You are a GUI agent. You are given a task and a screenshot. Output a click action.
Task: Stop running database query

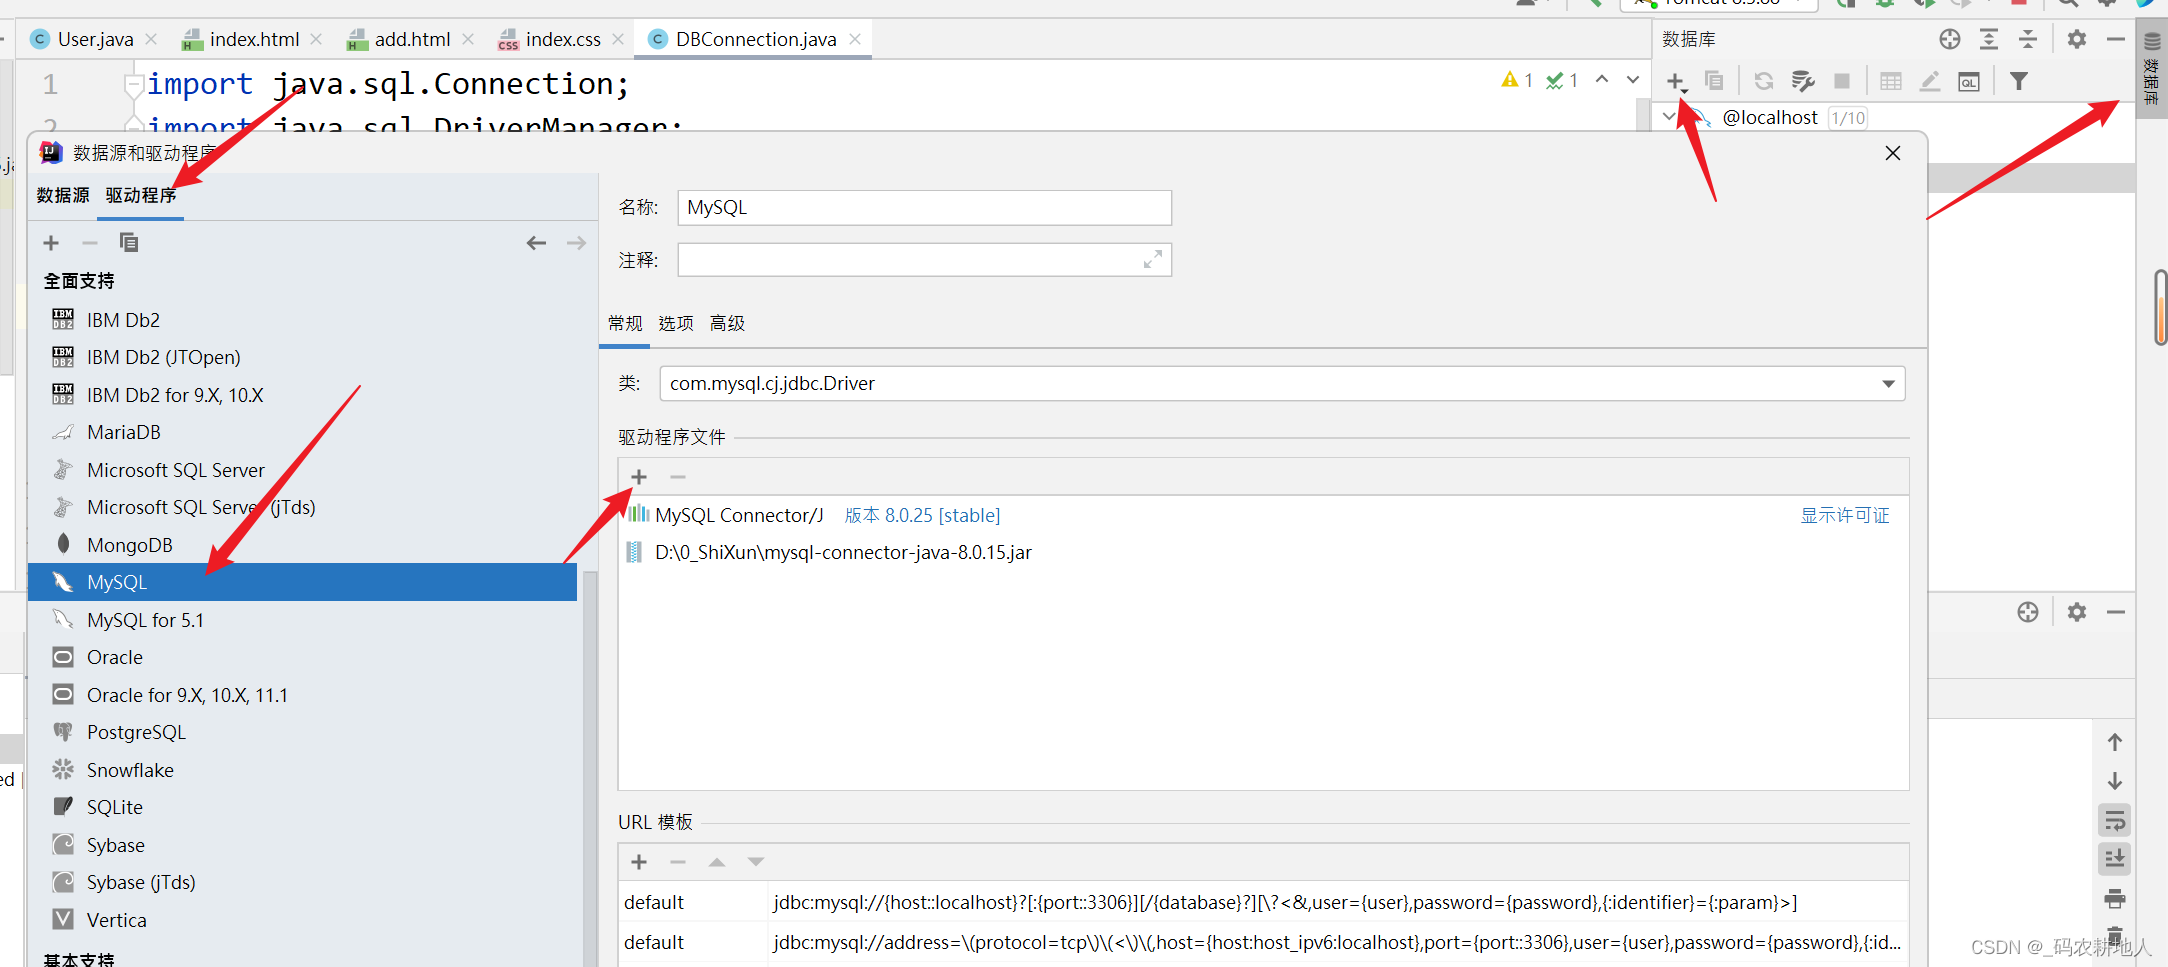(x=1842, y=81)
